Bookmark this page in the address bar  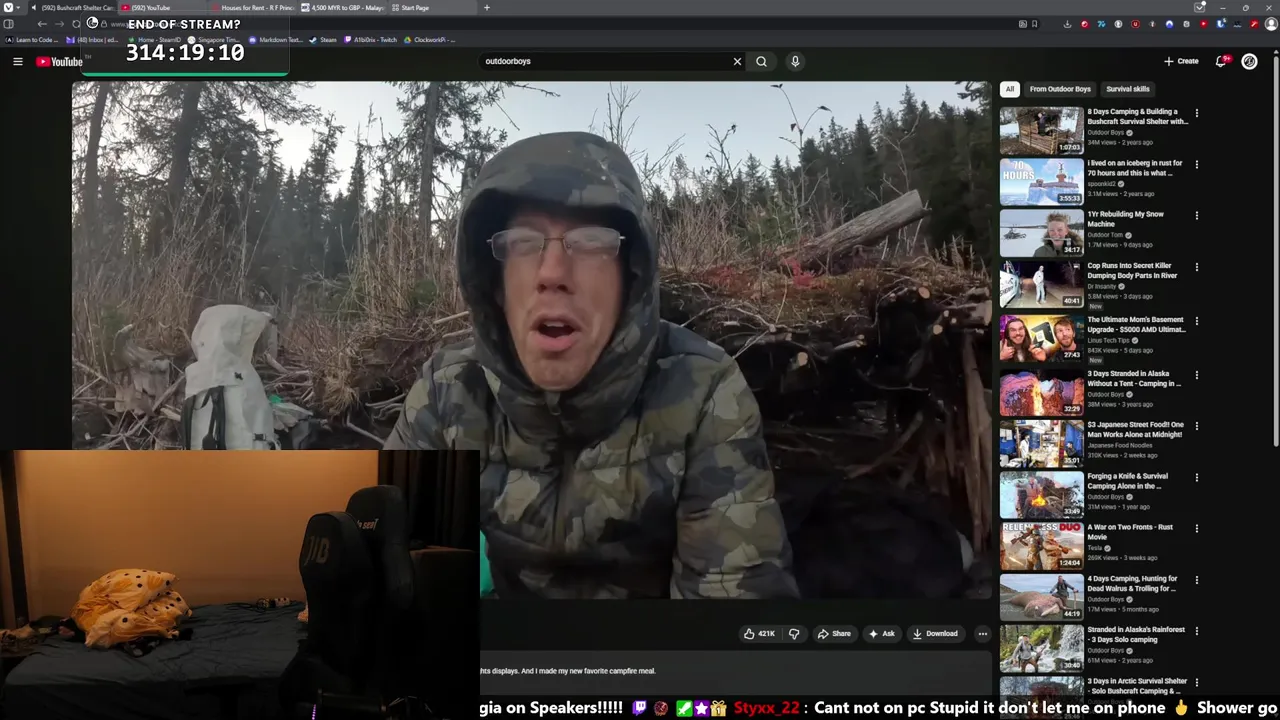[1034, 24]
